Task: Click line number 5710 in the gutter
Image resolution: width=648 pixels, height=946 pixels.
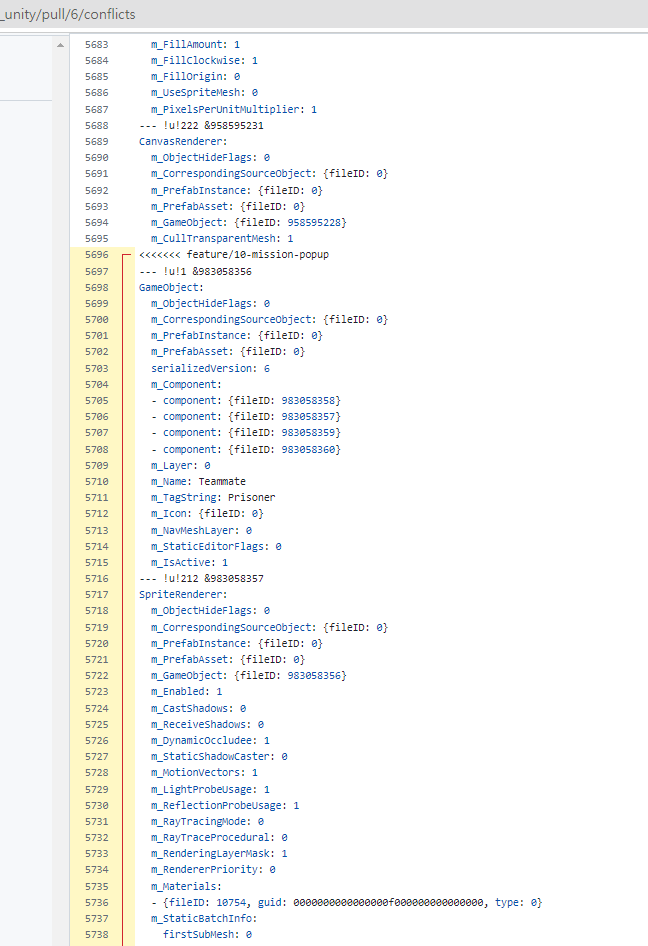Action: pyautogui.click(x=97, y=481)
